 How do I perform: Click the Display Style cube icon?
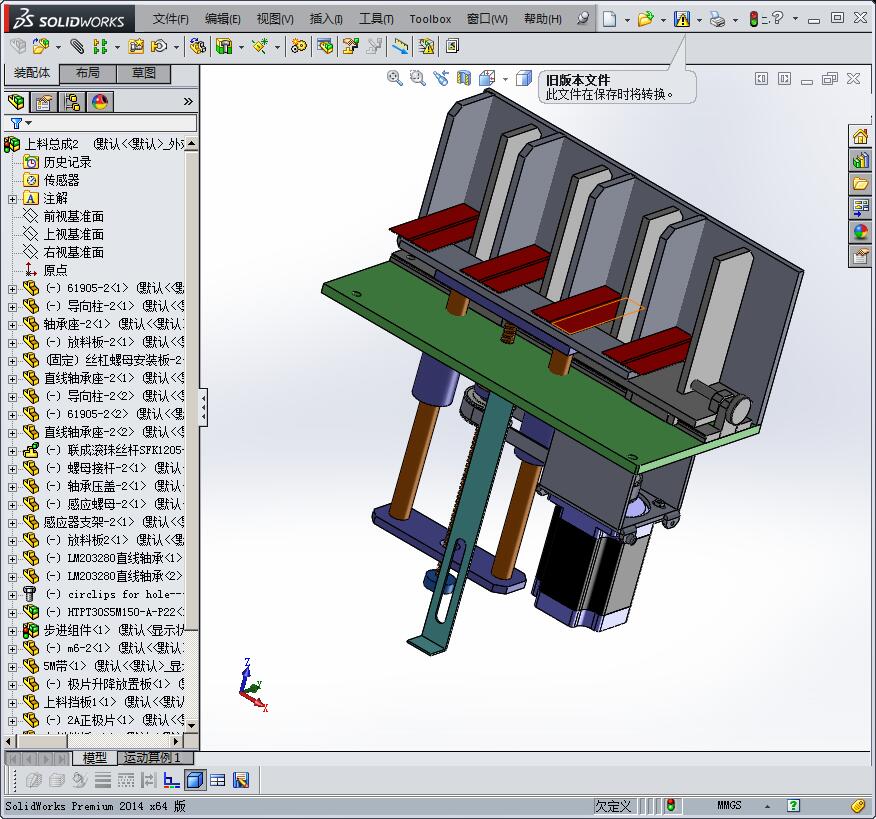pos(523,78)
